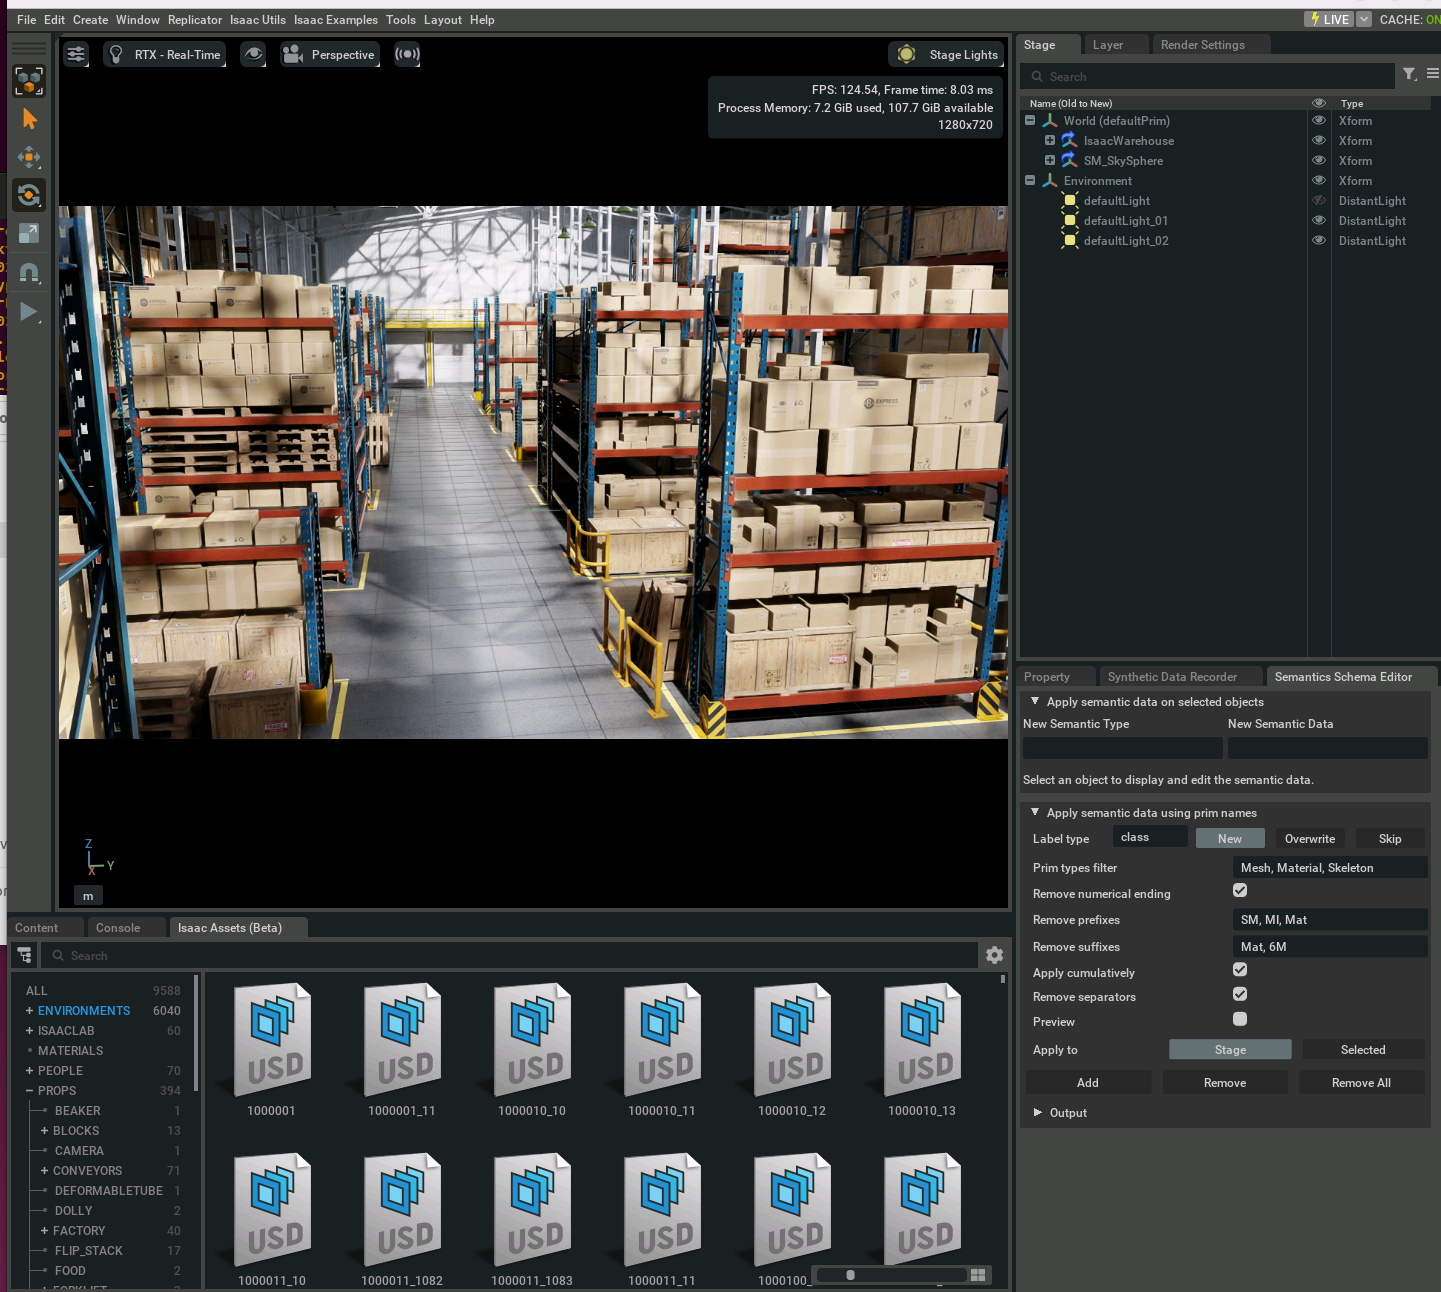Click the Remove All button
Viewport: 1441px width, 1292px height.
tap(1360, 1083)
